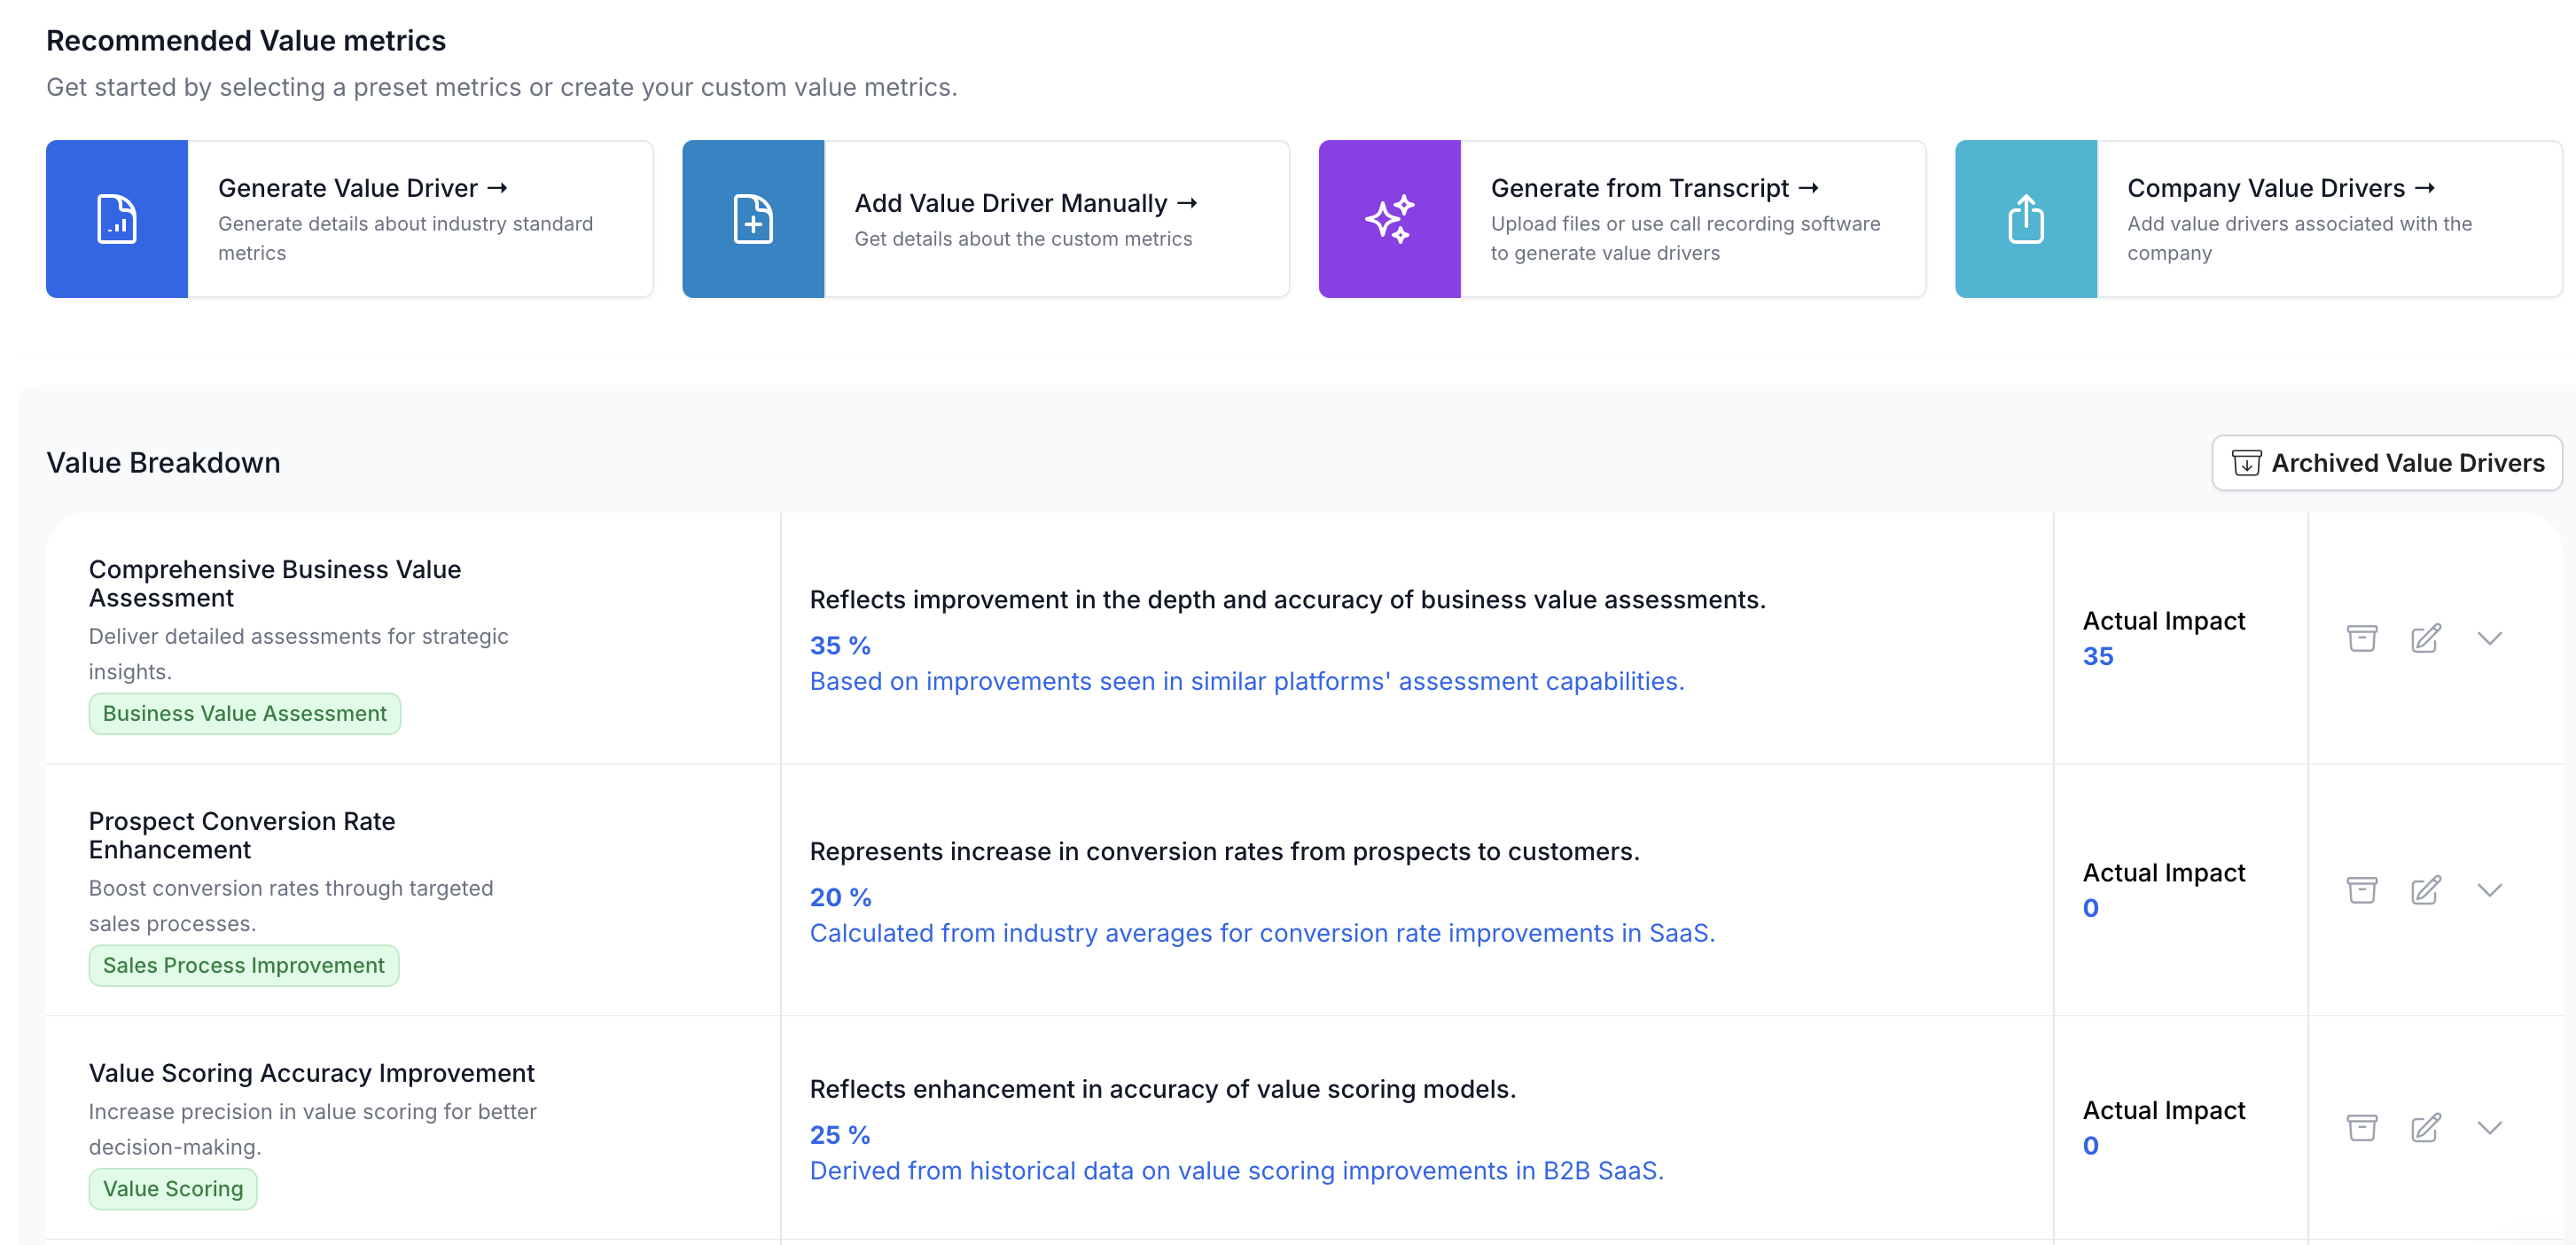
Task: Open Archived Value Drivers
Action: [2386, 463]
